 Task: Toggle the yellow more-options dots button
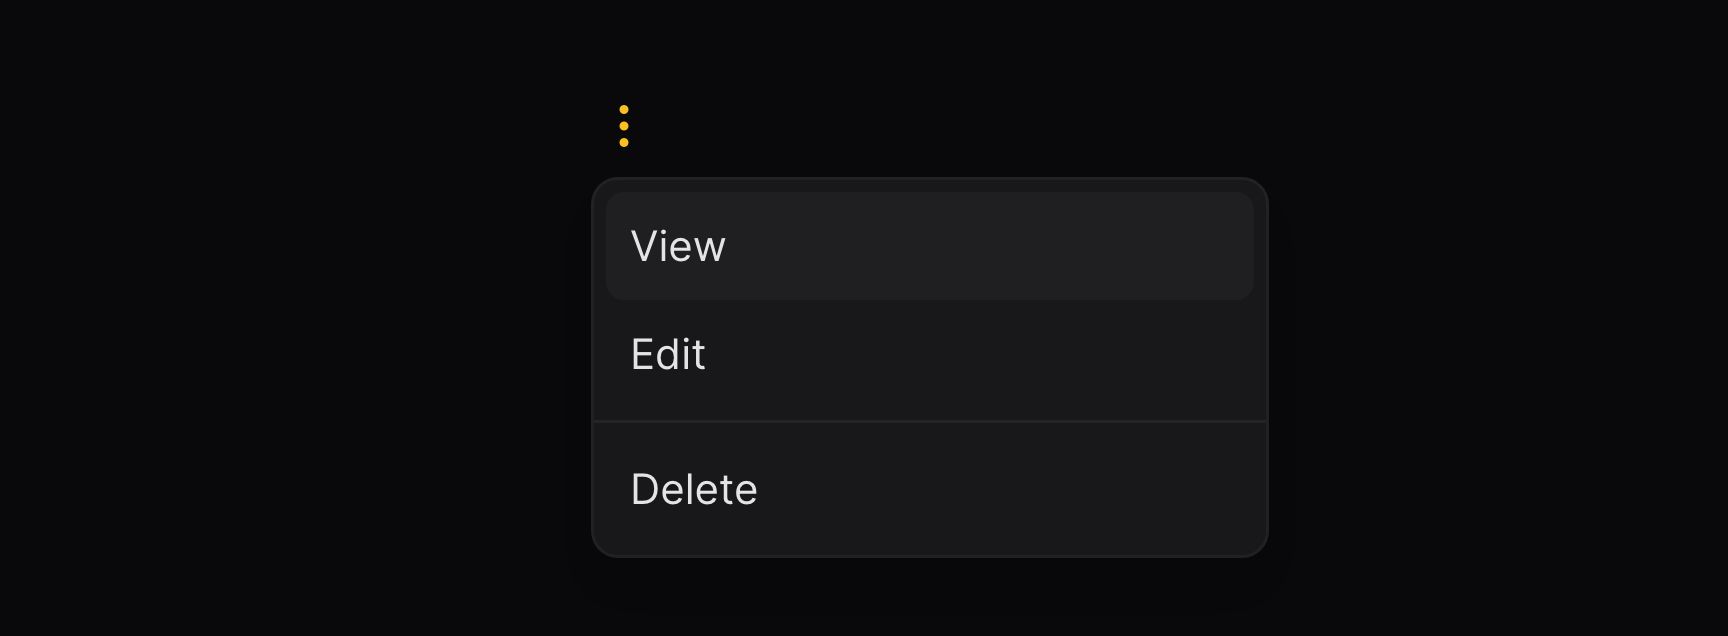tap(624, 126)
